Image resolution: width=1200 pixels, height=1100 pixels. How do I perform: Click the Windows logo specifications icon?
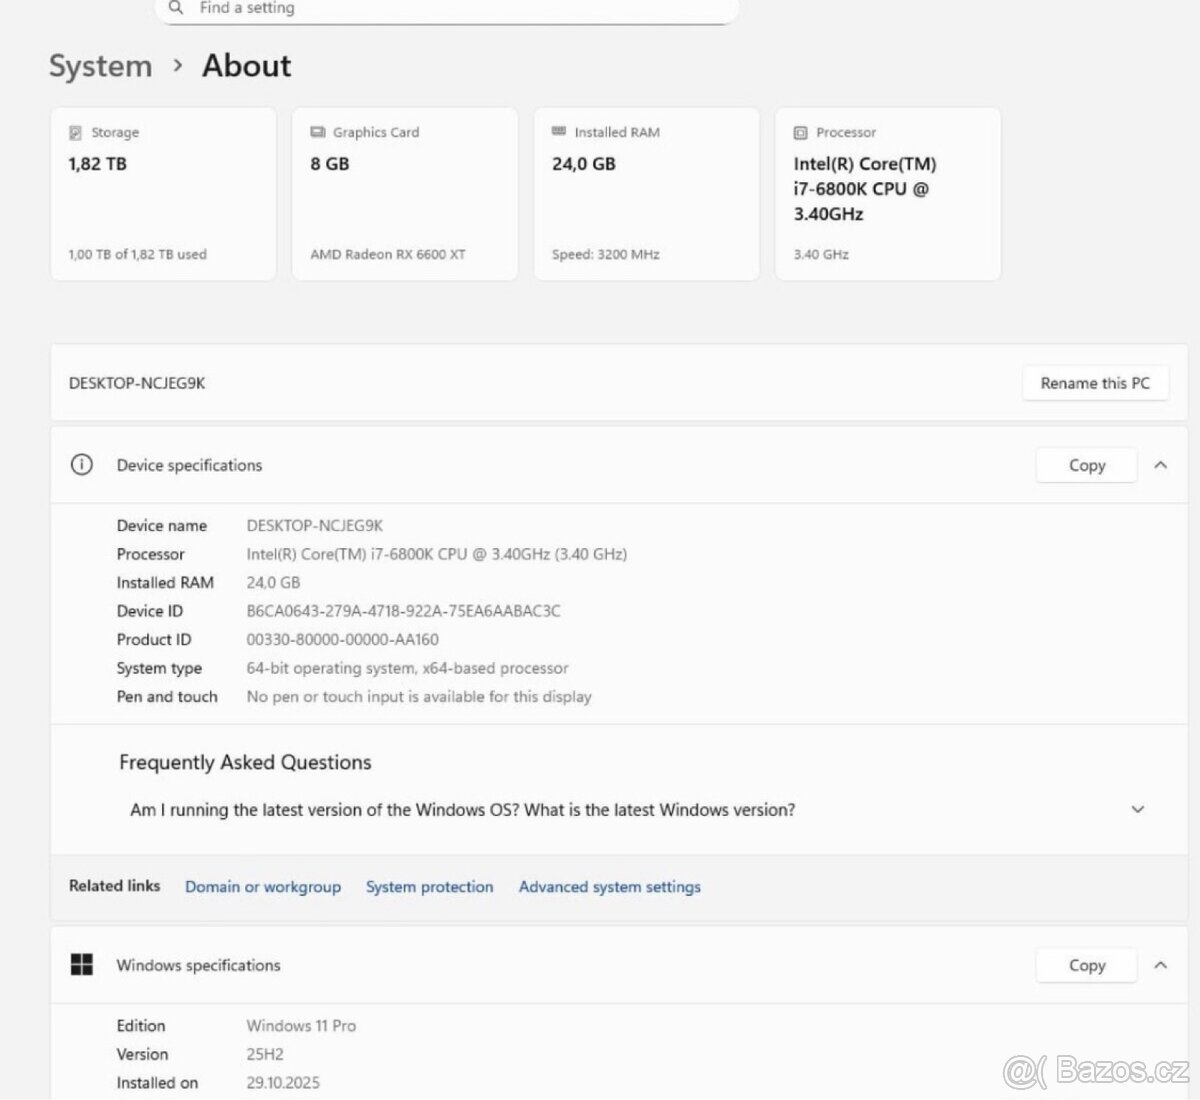tap(82, 965)
